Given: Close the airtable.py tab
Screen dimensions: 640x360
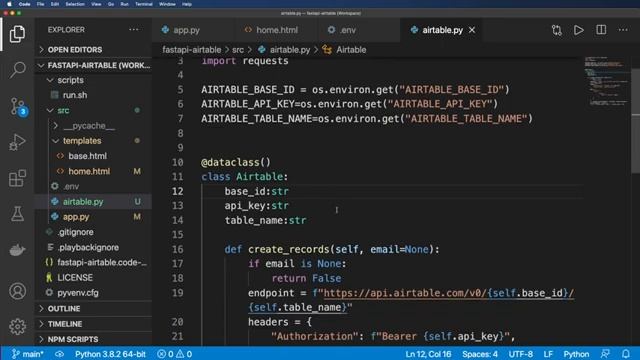Looking at the screenshot, I should coord(472,30).
